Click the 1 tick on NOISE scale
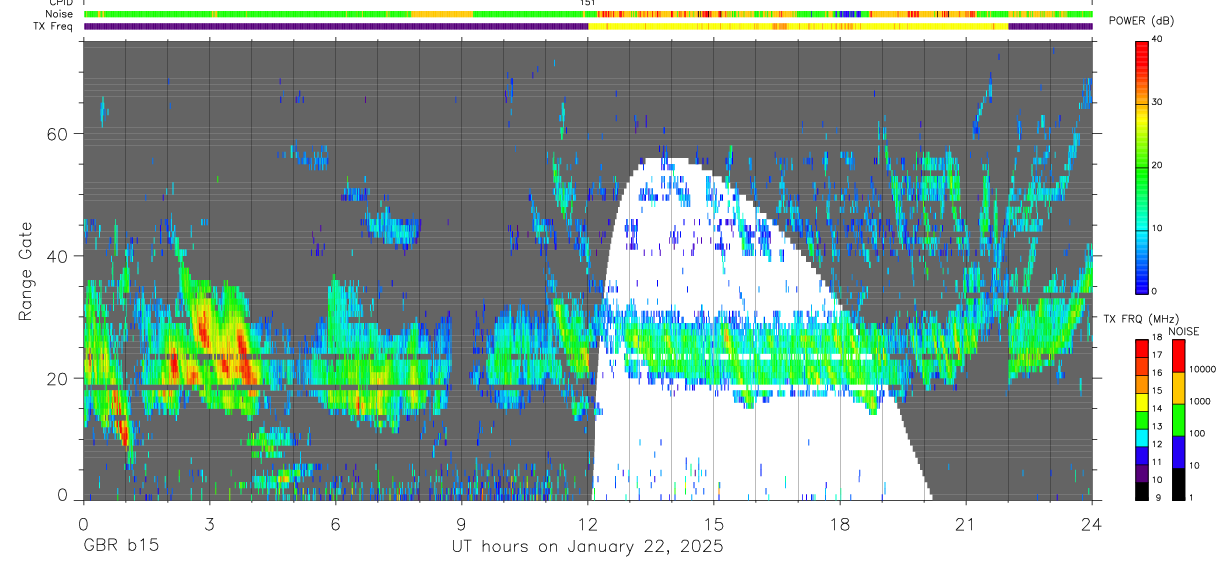This screenshot has width=1228, height=567. pyautogui.click(x=1191, y=498)
